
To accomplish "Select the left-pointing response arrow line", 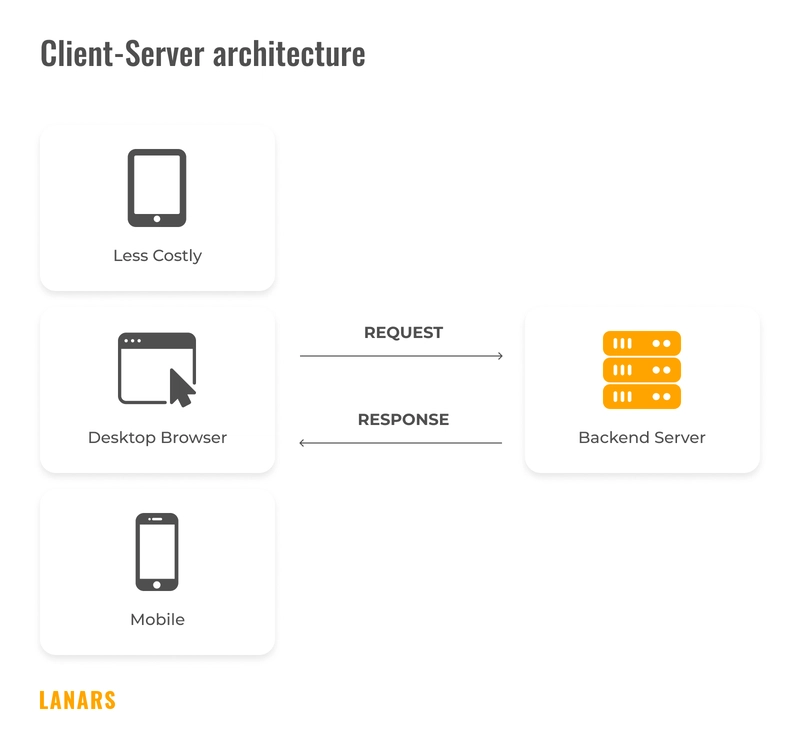I will point(401,443).
